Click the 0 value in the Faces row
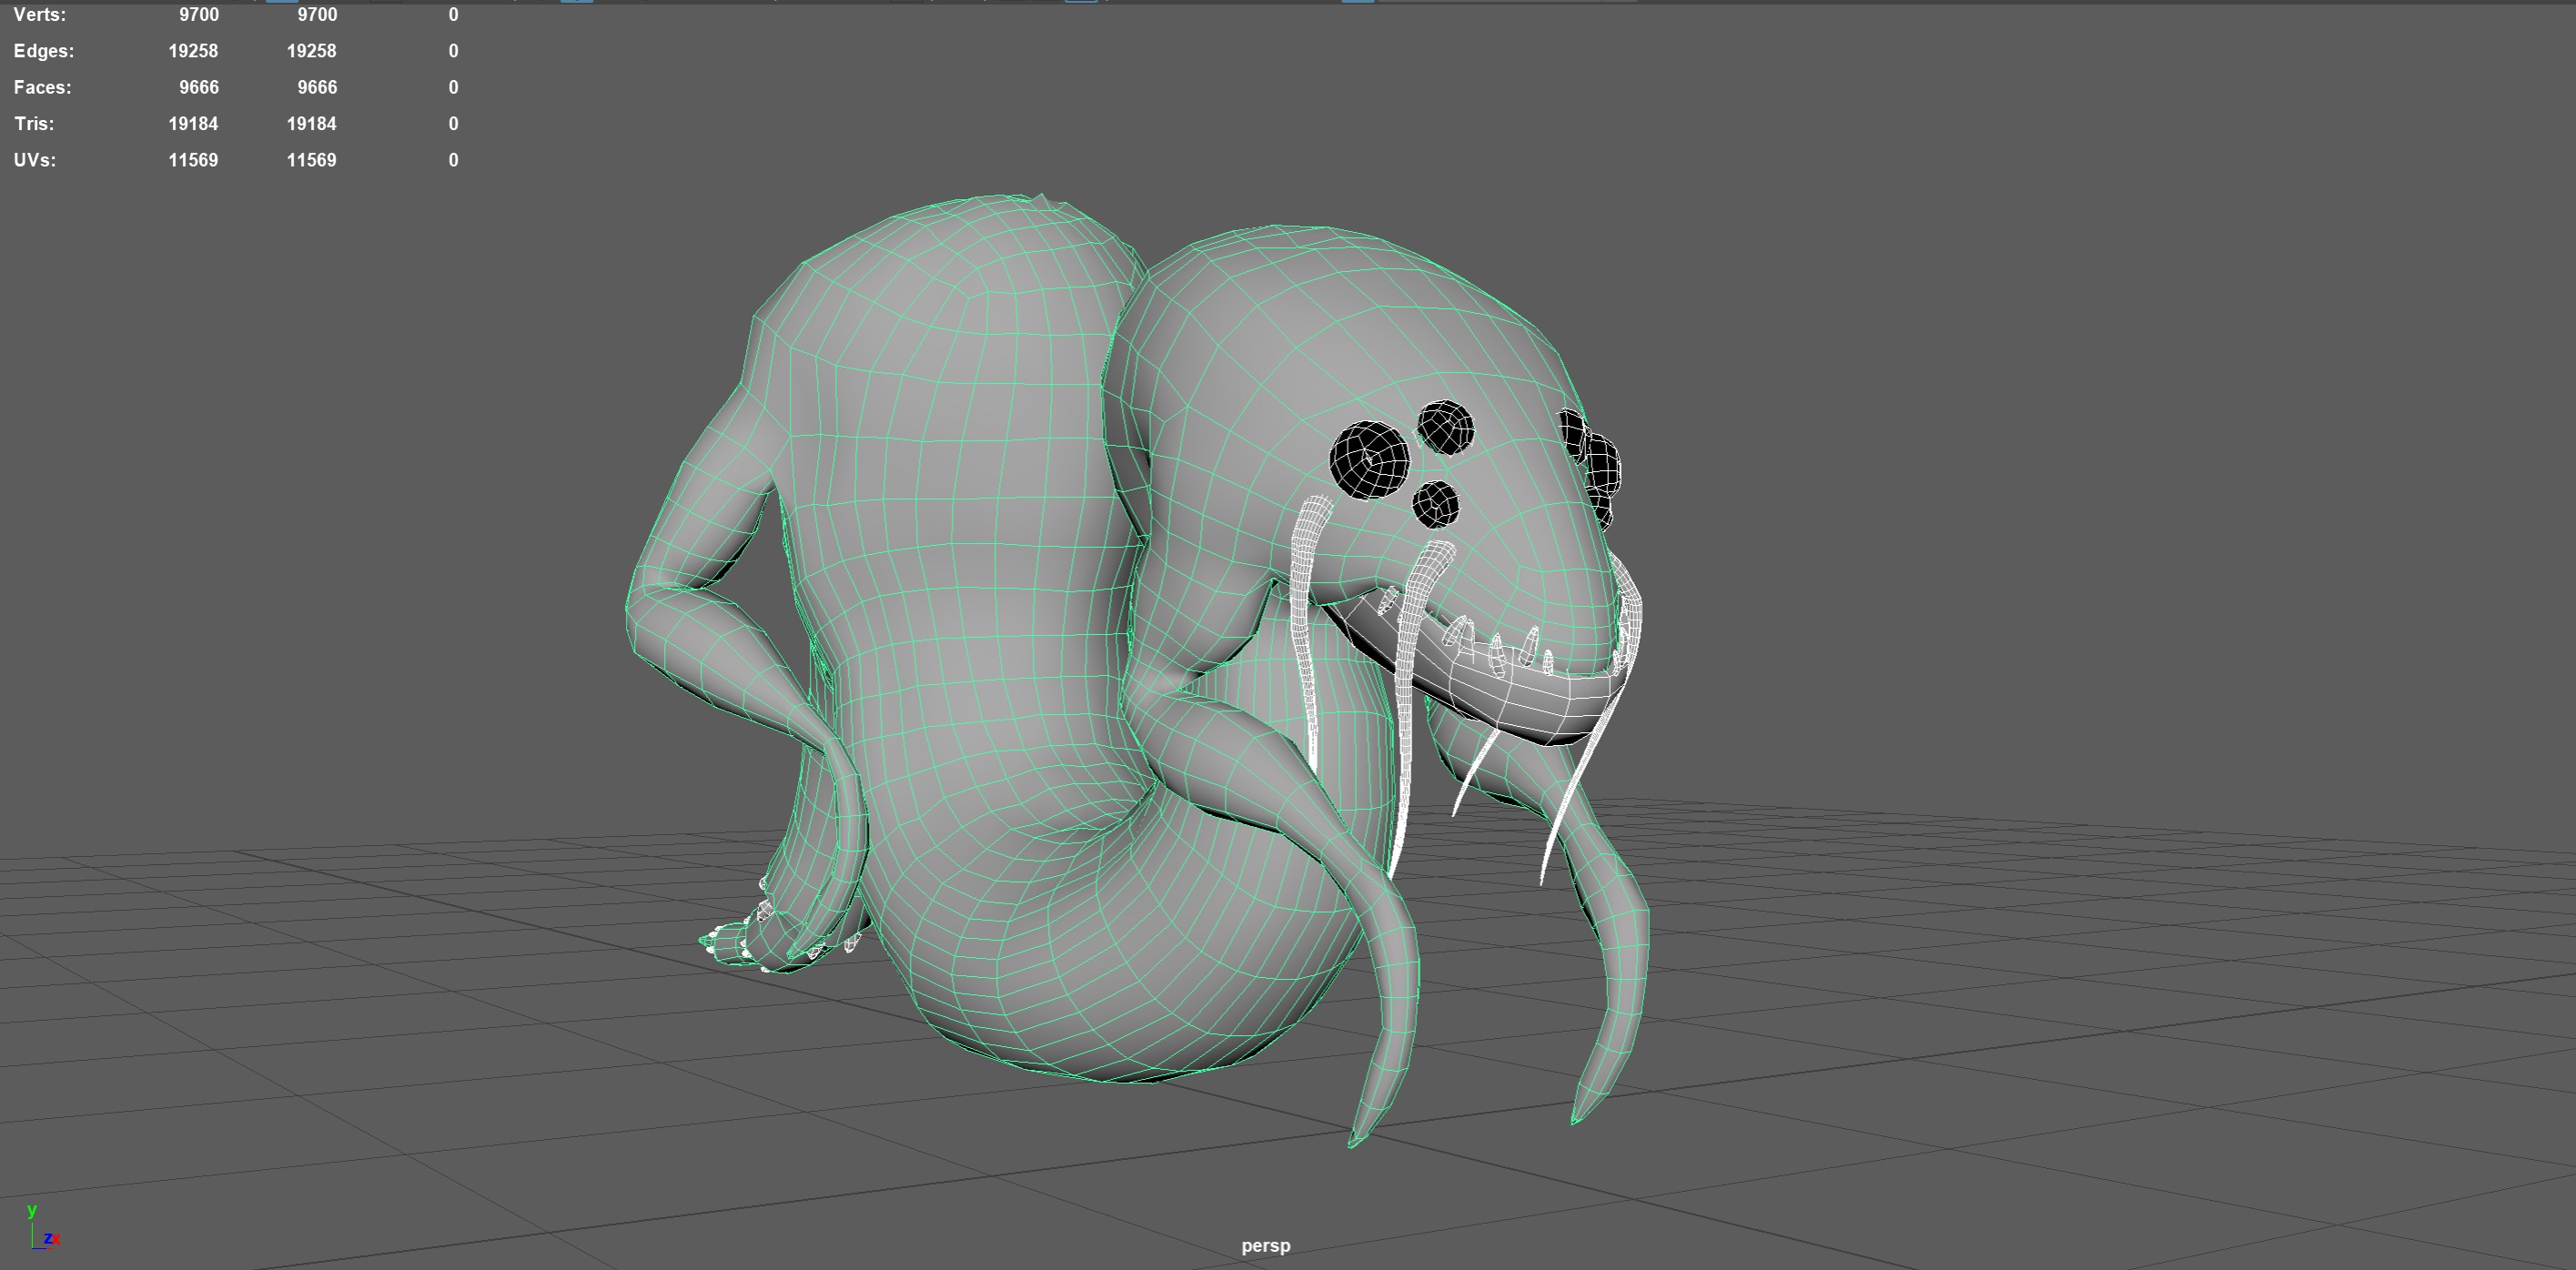 coord(453,88)
